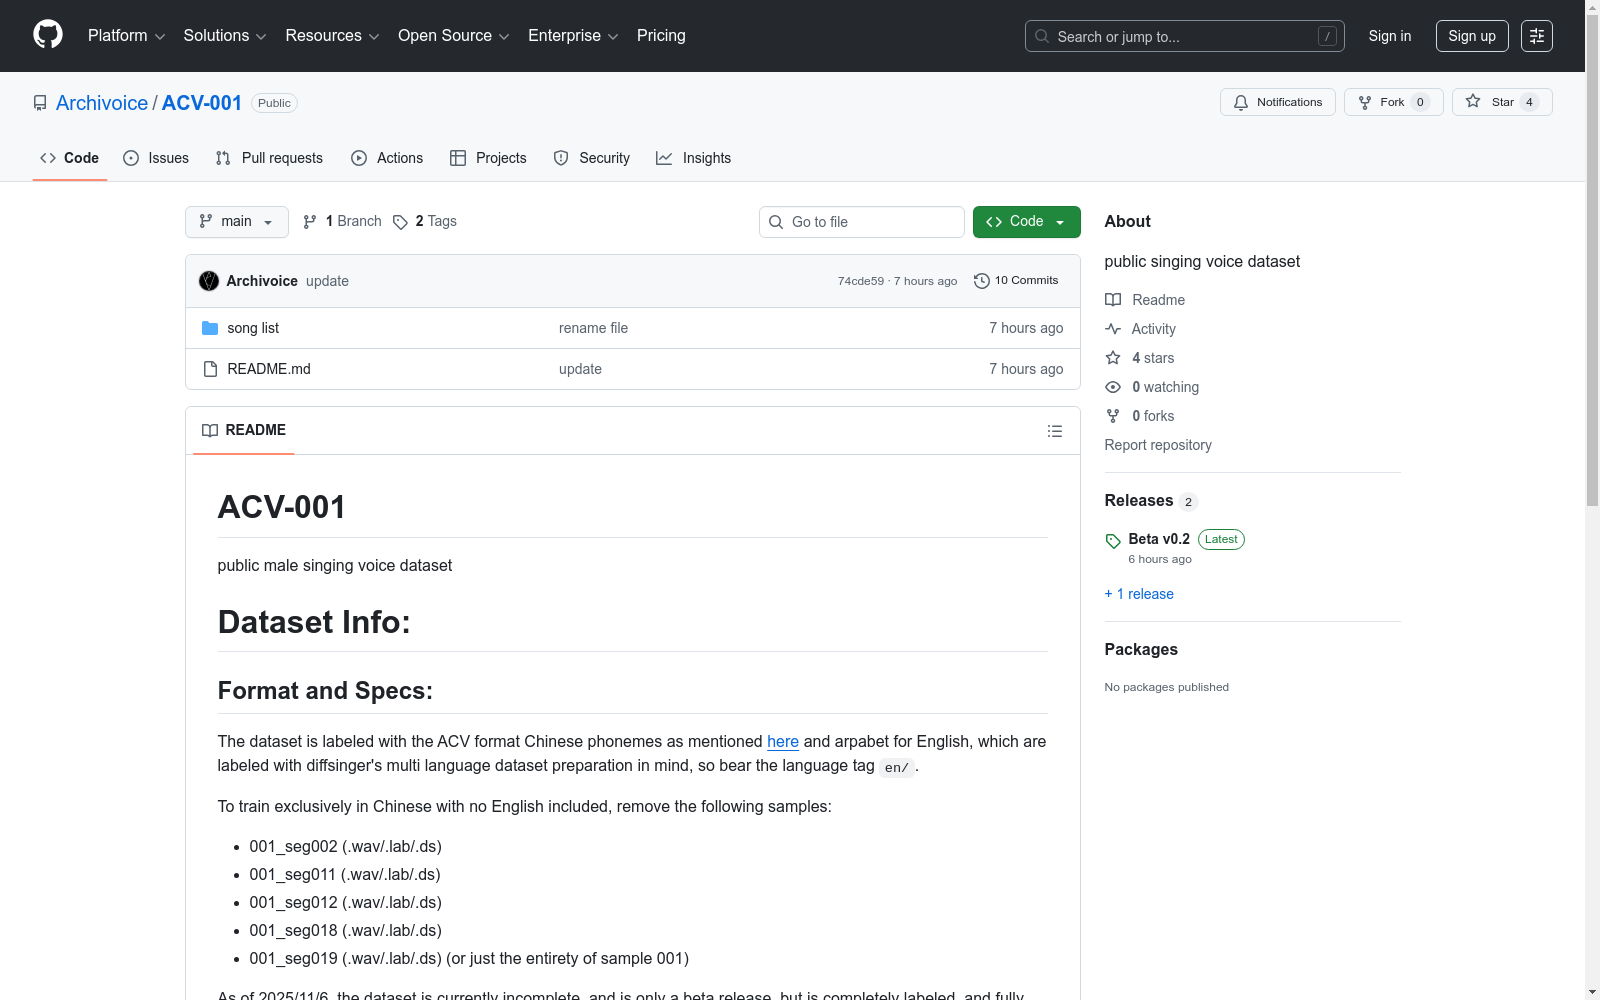Viewport: 1600px width, 1000px height.
Task: Open commit hash 74cde59
Action: click(x=861, y=281)
